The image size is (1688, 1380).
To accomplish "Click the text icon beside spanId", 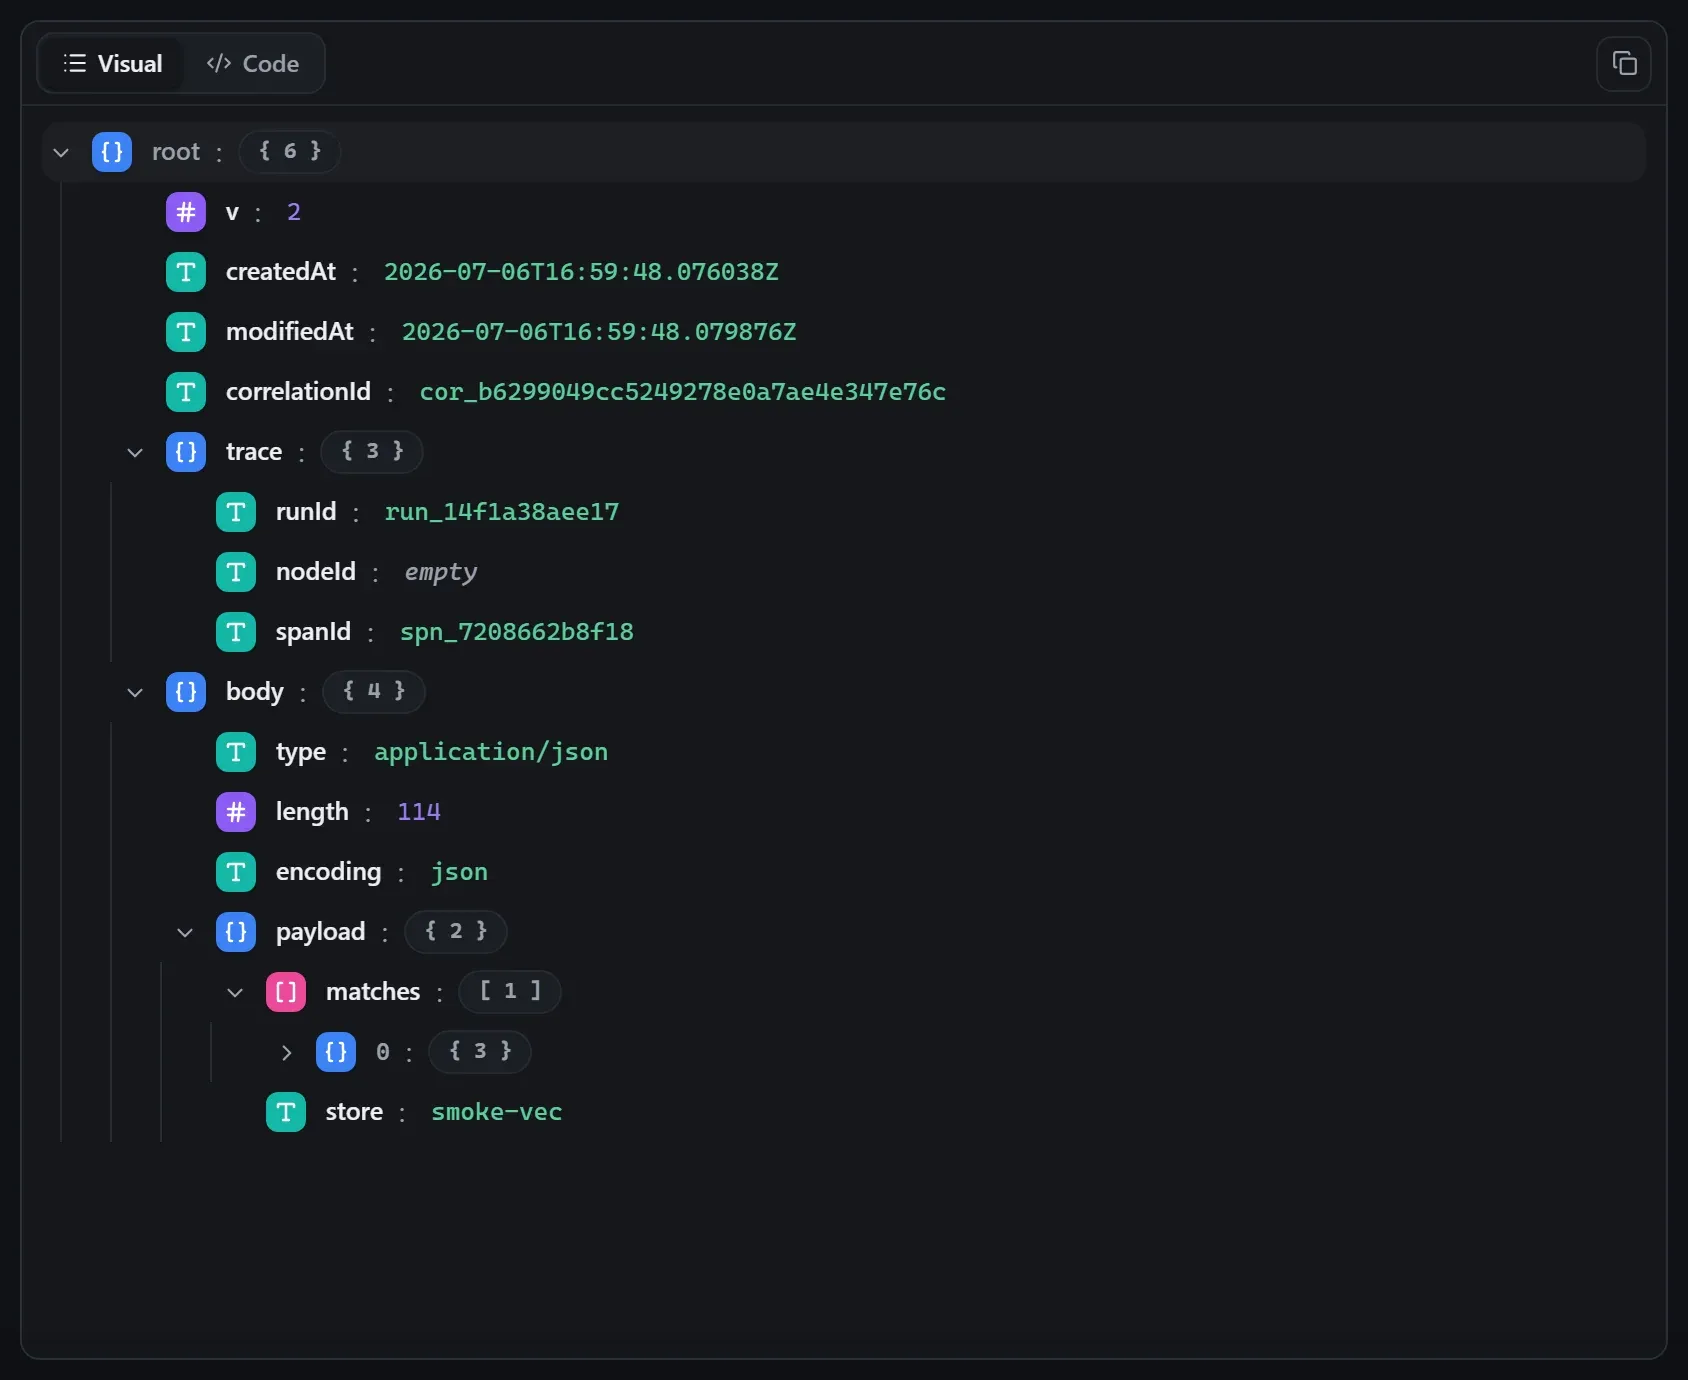I will click(236, 632).
